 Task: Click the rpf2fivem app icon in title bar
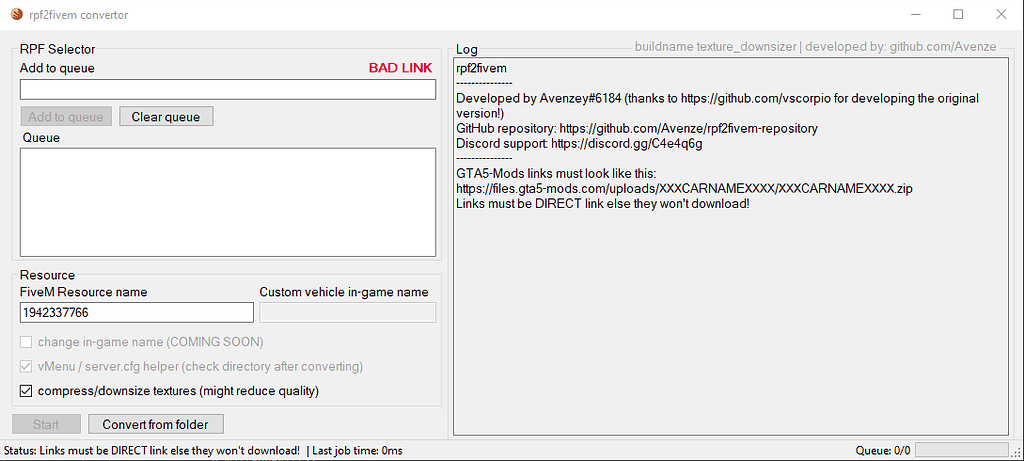click(x=16, y=14)
